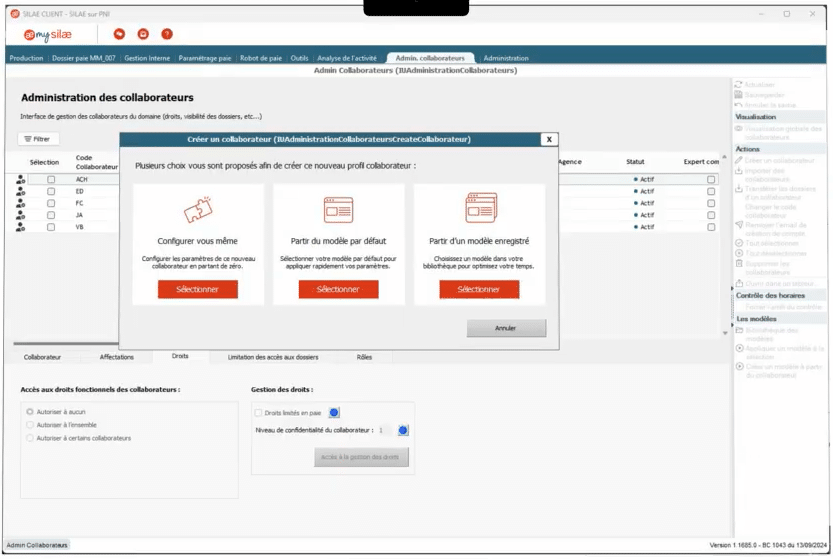Viewport: 833px width, 559px height.
Task: Open the Paramétrage paie menu tab
Action: [205, 58]
